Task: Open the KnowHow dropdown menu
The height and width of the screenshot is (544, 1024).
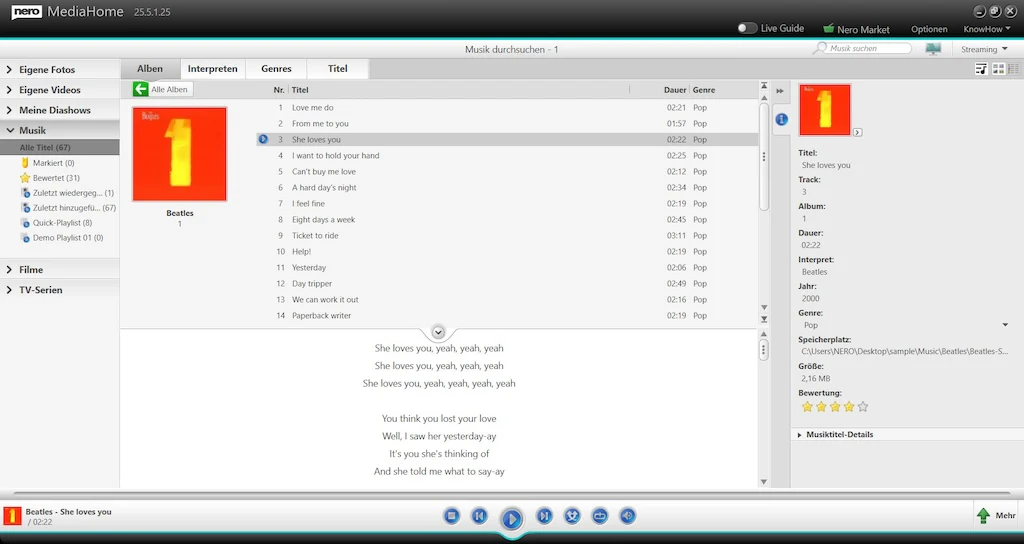Action: pos(986,29)
